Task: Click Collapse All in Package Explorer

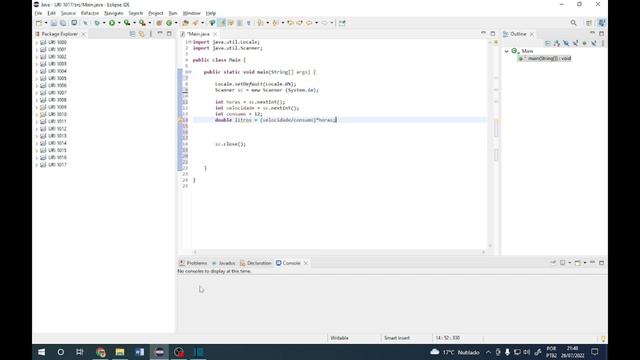Action: (x=132, y=34)
